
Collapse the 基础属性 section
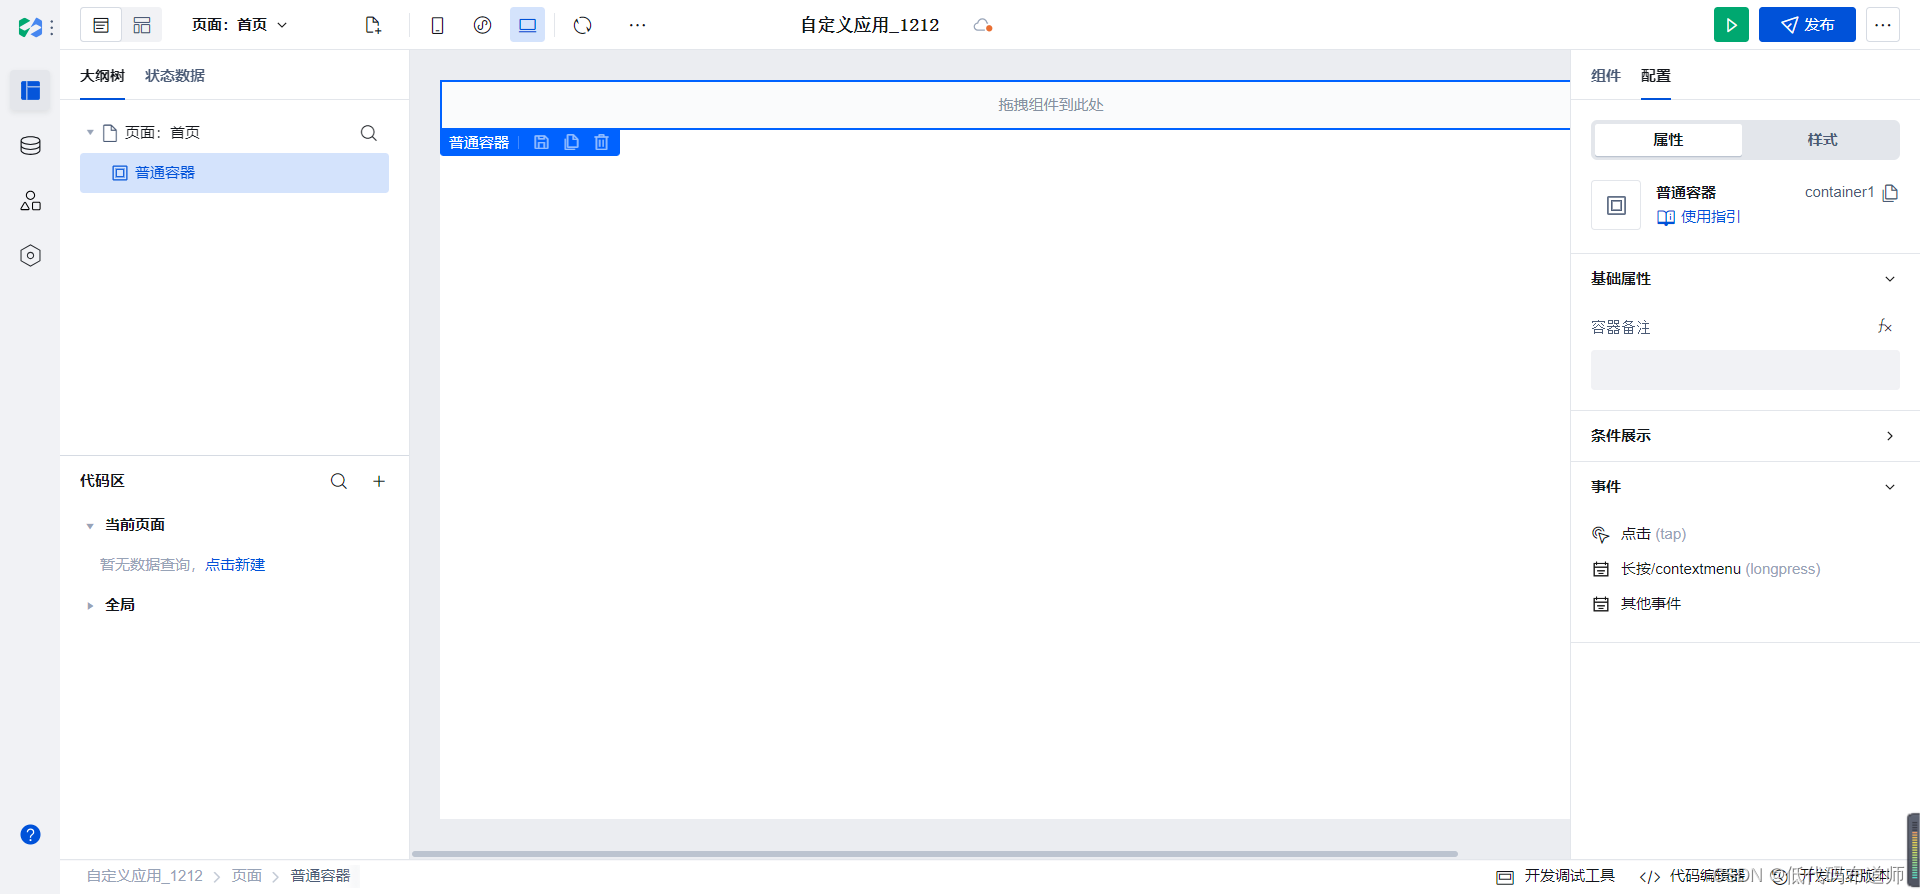pyautogui.click(x=1890, y=279)
